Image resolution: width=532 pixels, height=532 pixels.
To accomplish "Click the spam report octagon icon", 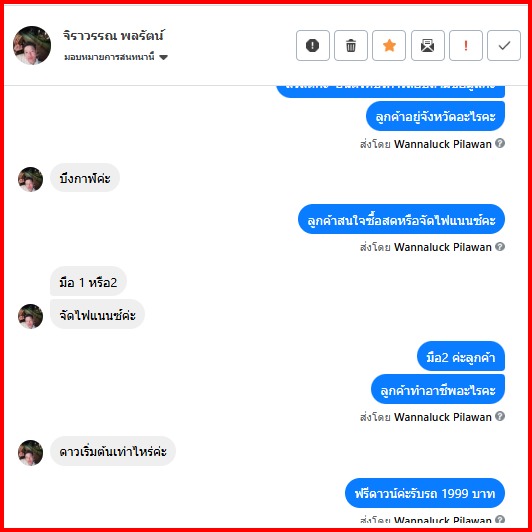I will 312,45.
